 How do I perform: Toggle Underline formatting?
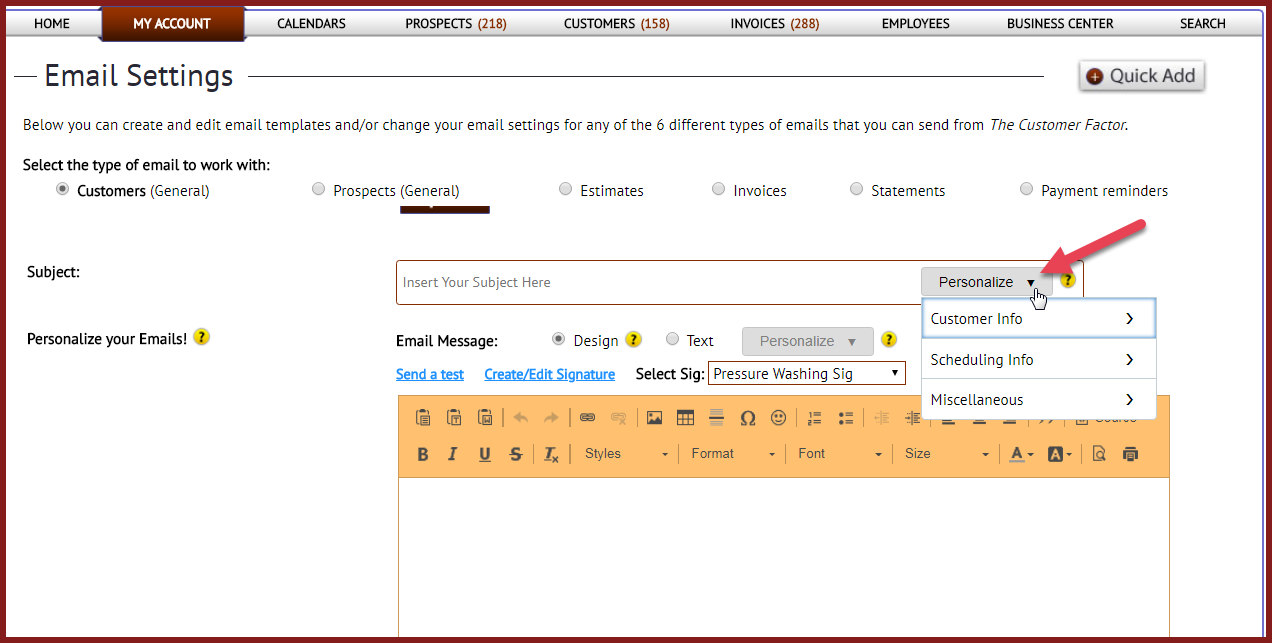(484, 454)
